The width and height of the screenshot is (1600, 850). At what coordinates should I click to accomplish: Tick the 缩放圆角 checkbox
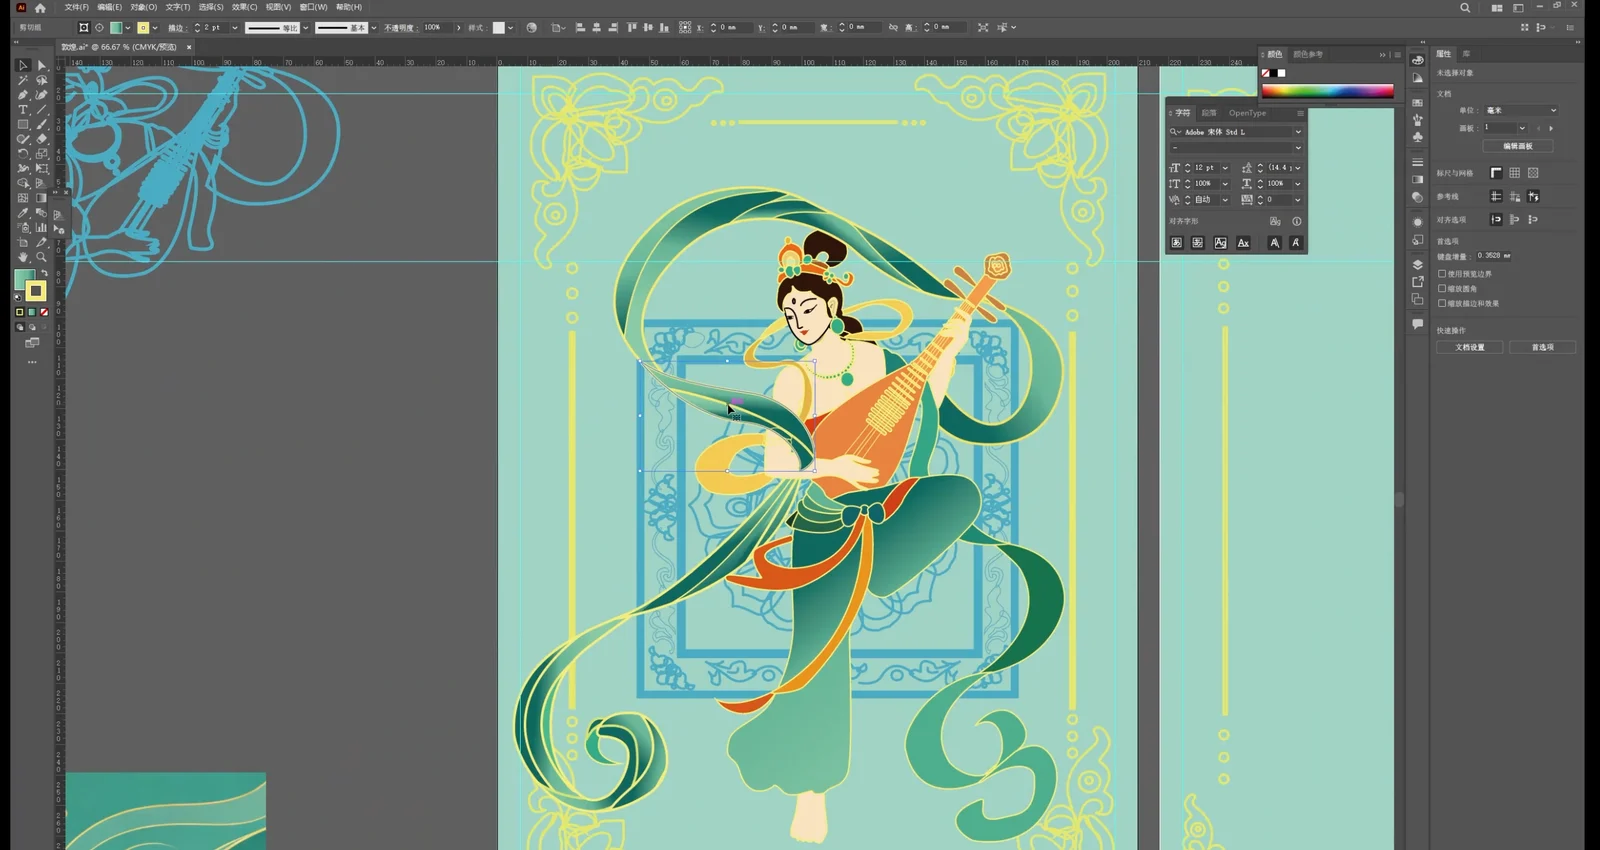point(1442,288)
